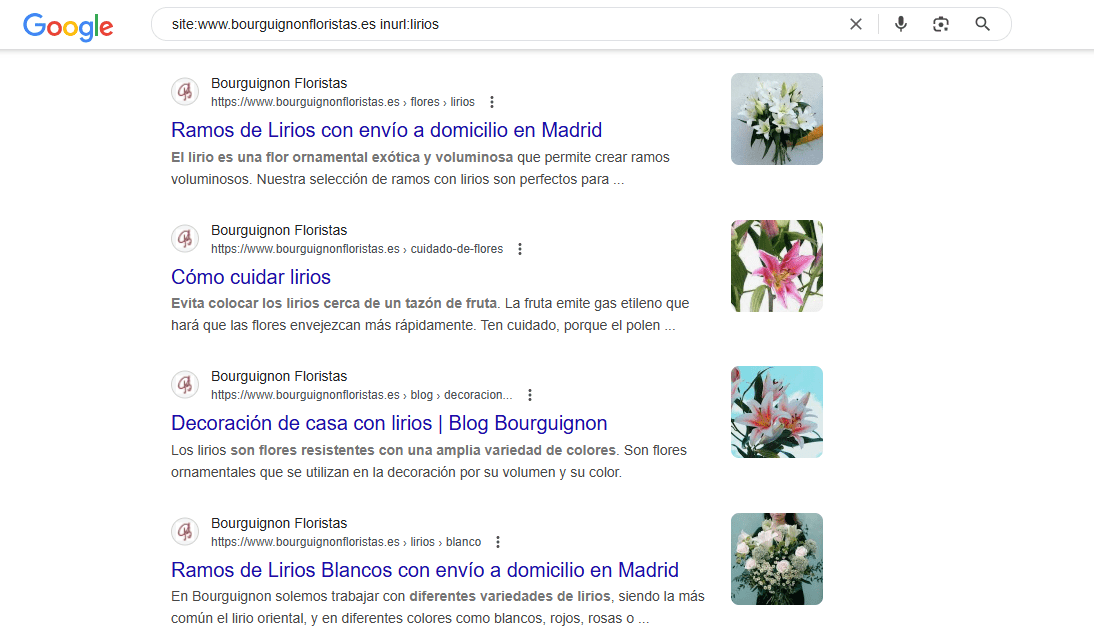Screen dimensions: 1094x640
Task: Click white lilies bouquet thumbnail
Action: tap(777, 119)
